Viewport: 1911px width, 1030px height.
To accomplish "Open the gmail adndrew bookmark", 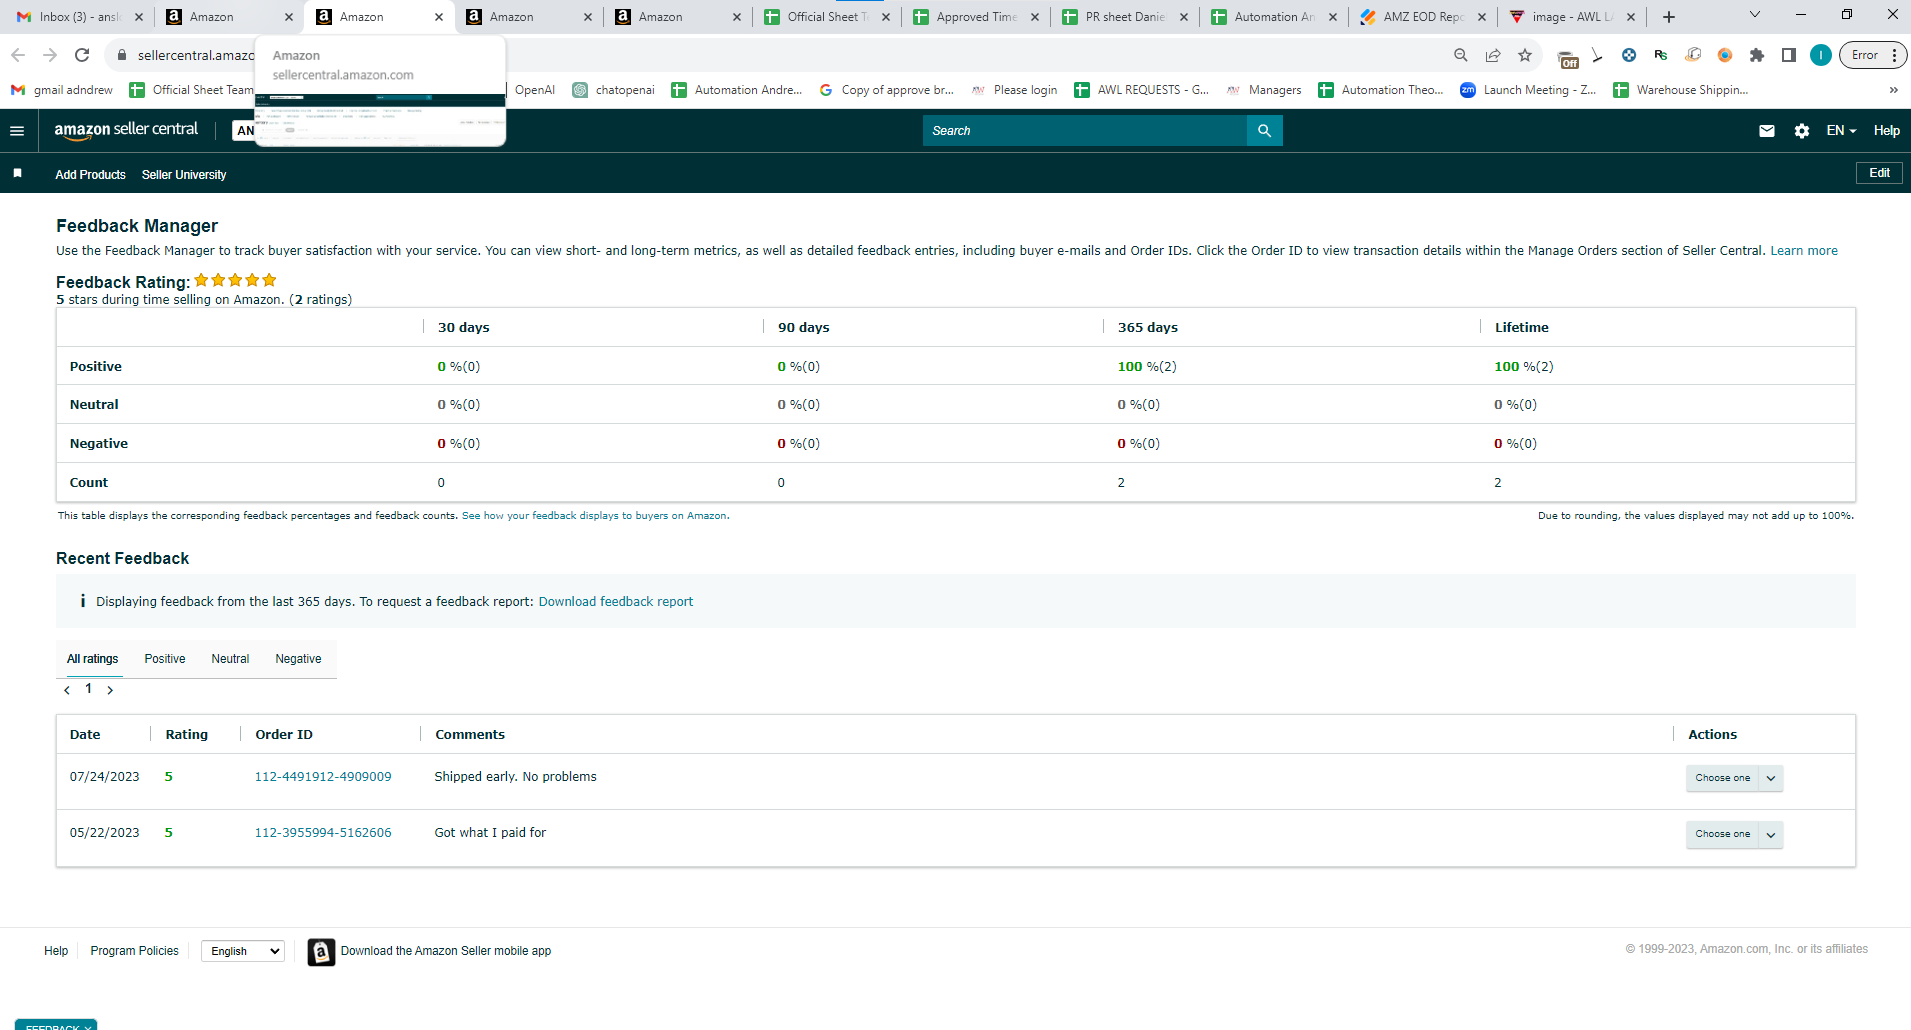I will pyautogui.click(x=62, y=90).
